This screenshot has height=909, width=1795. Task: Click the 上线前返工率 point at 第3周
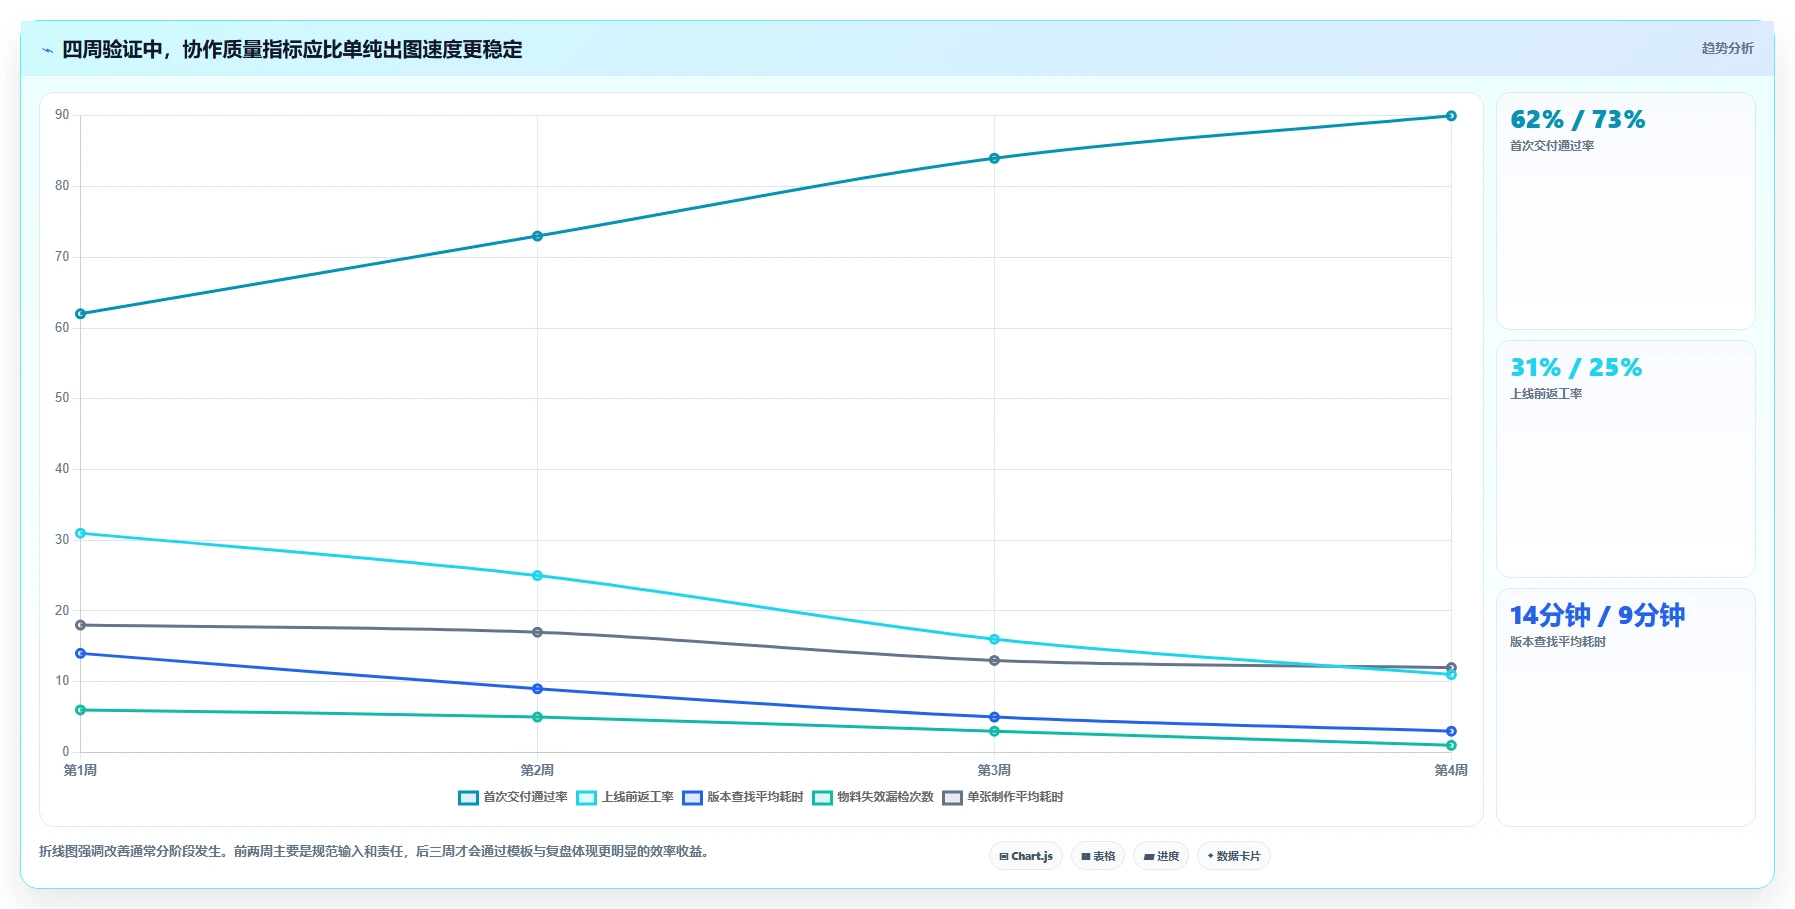point(994,639)
